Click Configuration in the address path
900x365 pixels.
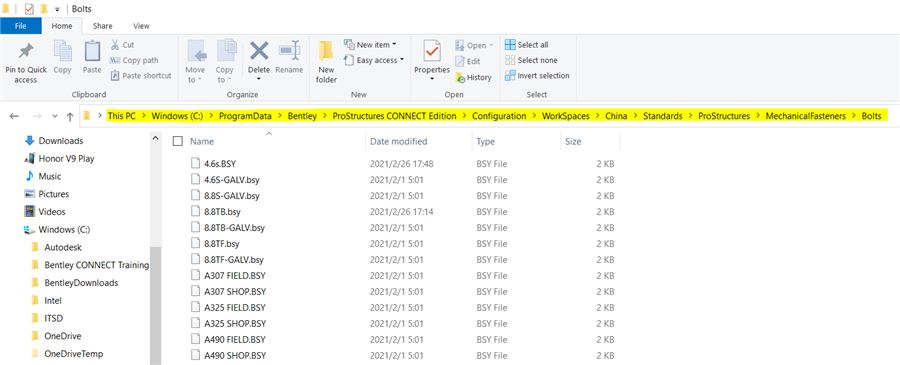(499, 116)
